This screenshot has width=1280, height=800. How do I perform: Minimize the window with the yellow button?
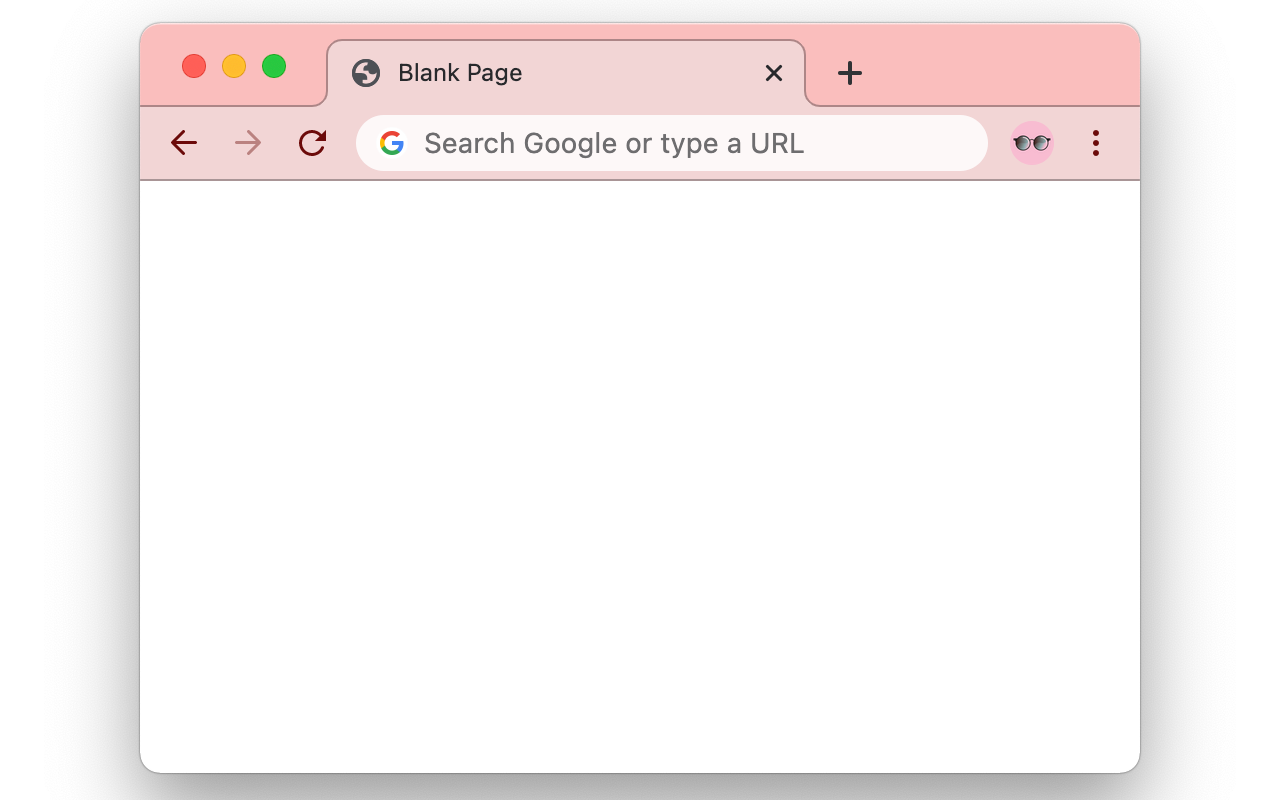(x=234, y=66)
